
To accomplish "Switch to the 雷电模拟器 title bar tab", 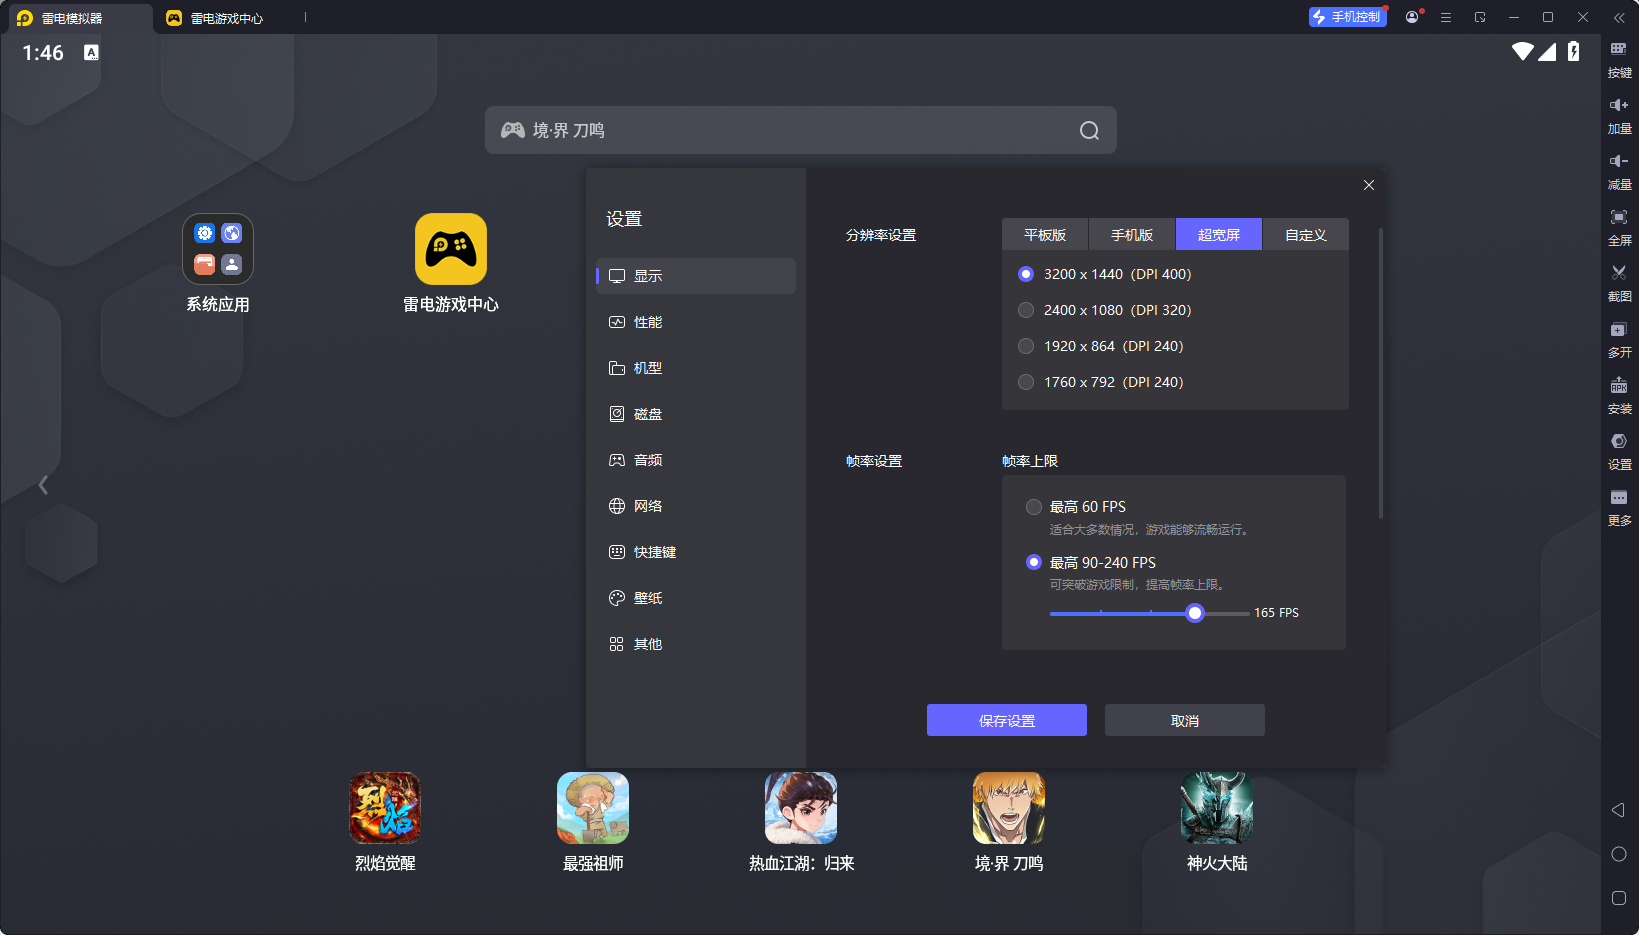I will [x=78, y=18].
